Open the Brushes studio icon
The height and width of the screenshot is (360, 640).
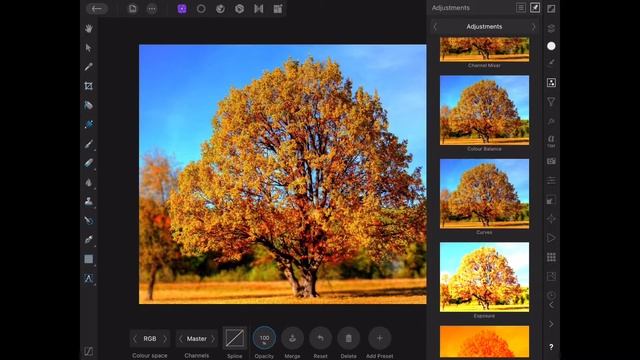tap(551, 62)
